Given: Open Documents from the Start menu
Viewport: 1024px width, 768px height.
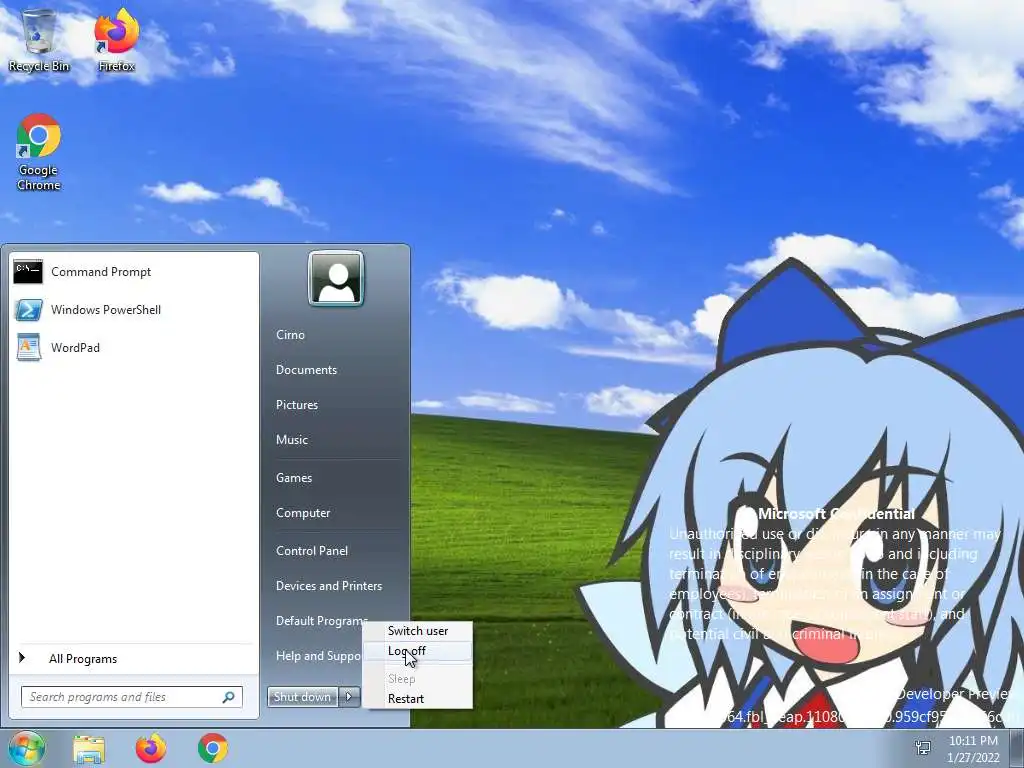Looking at the screenshot, I should pyautogui.click(x=306, y=370).
